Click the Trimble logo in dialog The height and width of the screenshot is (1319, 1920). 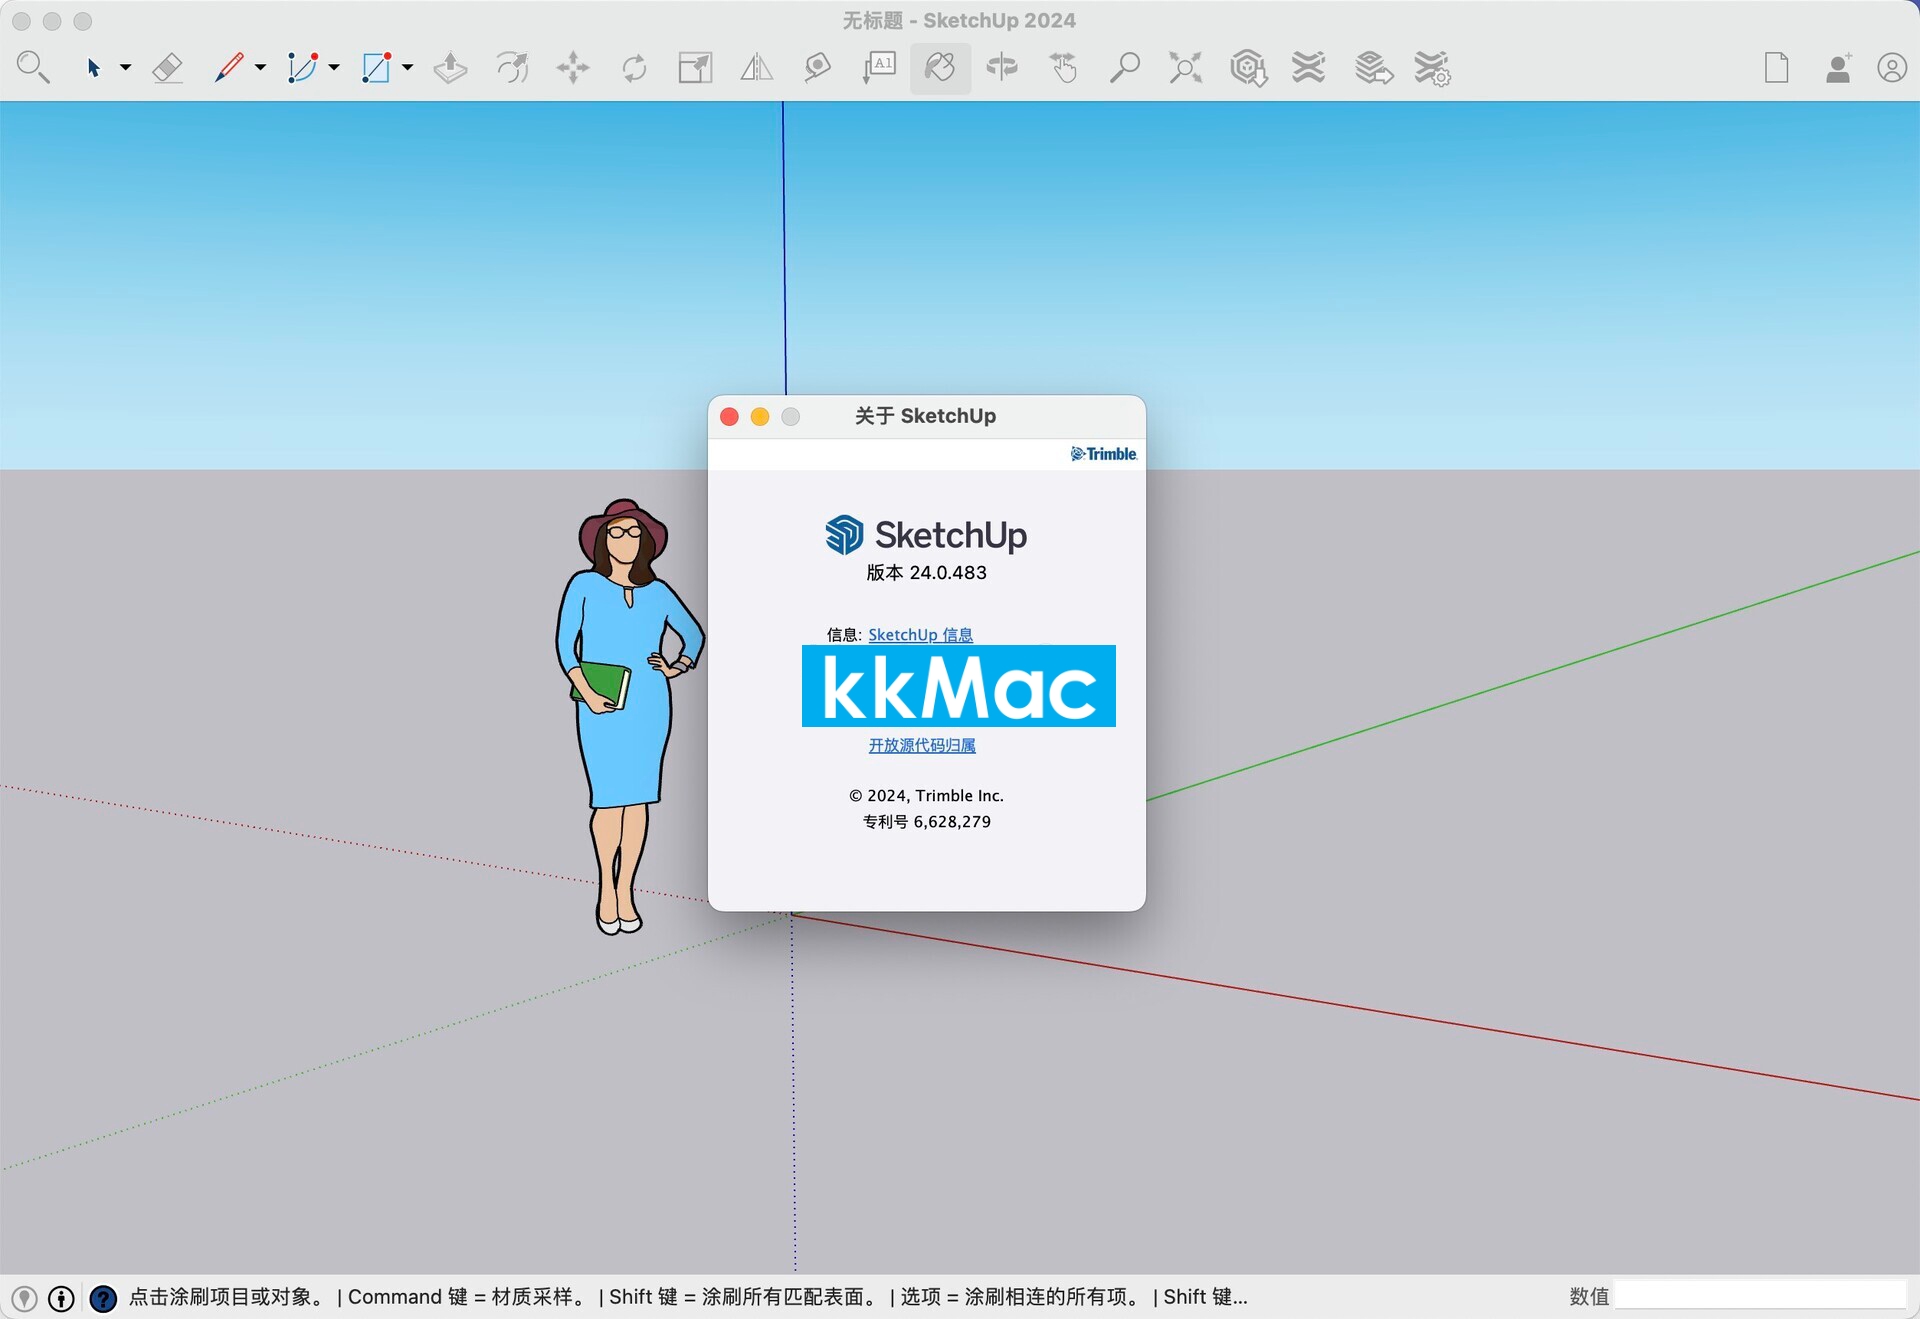coord(1104,454)
